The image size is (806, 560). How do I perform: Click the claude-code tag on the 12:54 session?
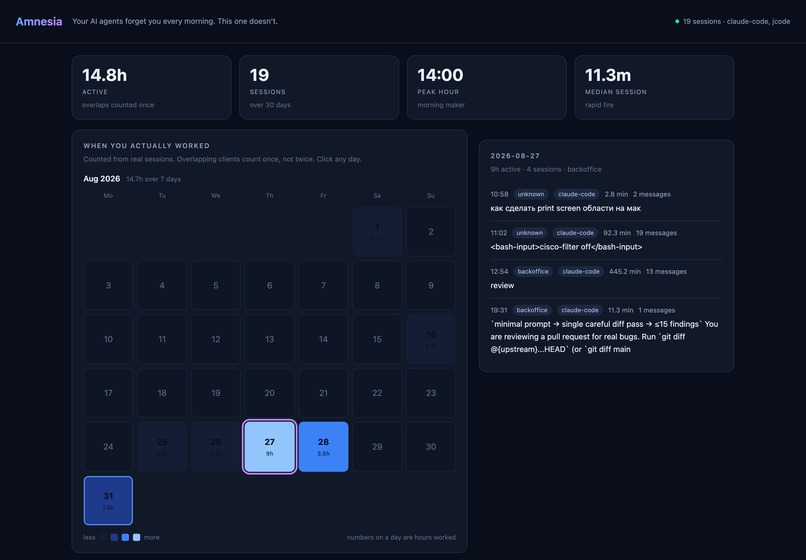tap(581, 272)
